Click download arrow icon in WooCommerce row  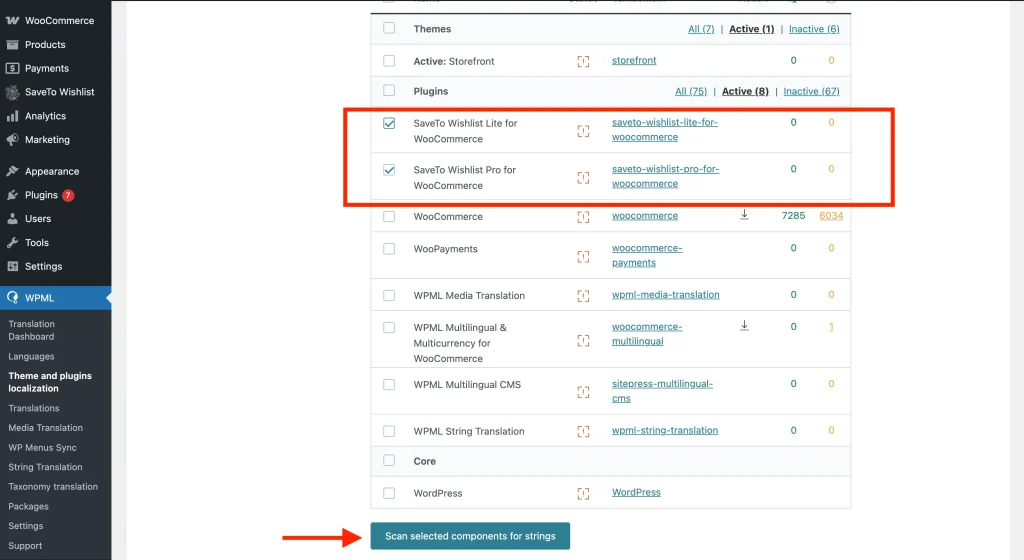click(744, 215)
